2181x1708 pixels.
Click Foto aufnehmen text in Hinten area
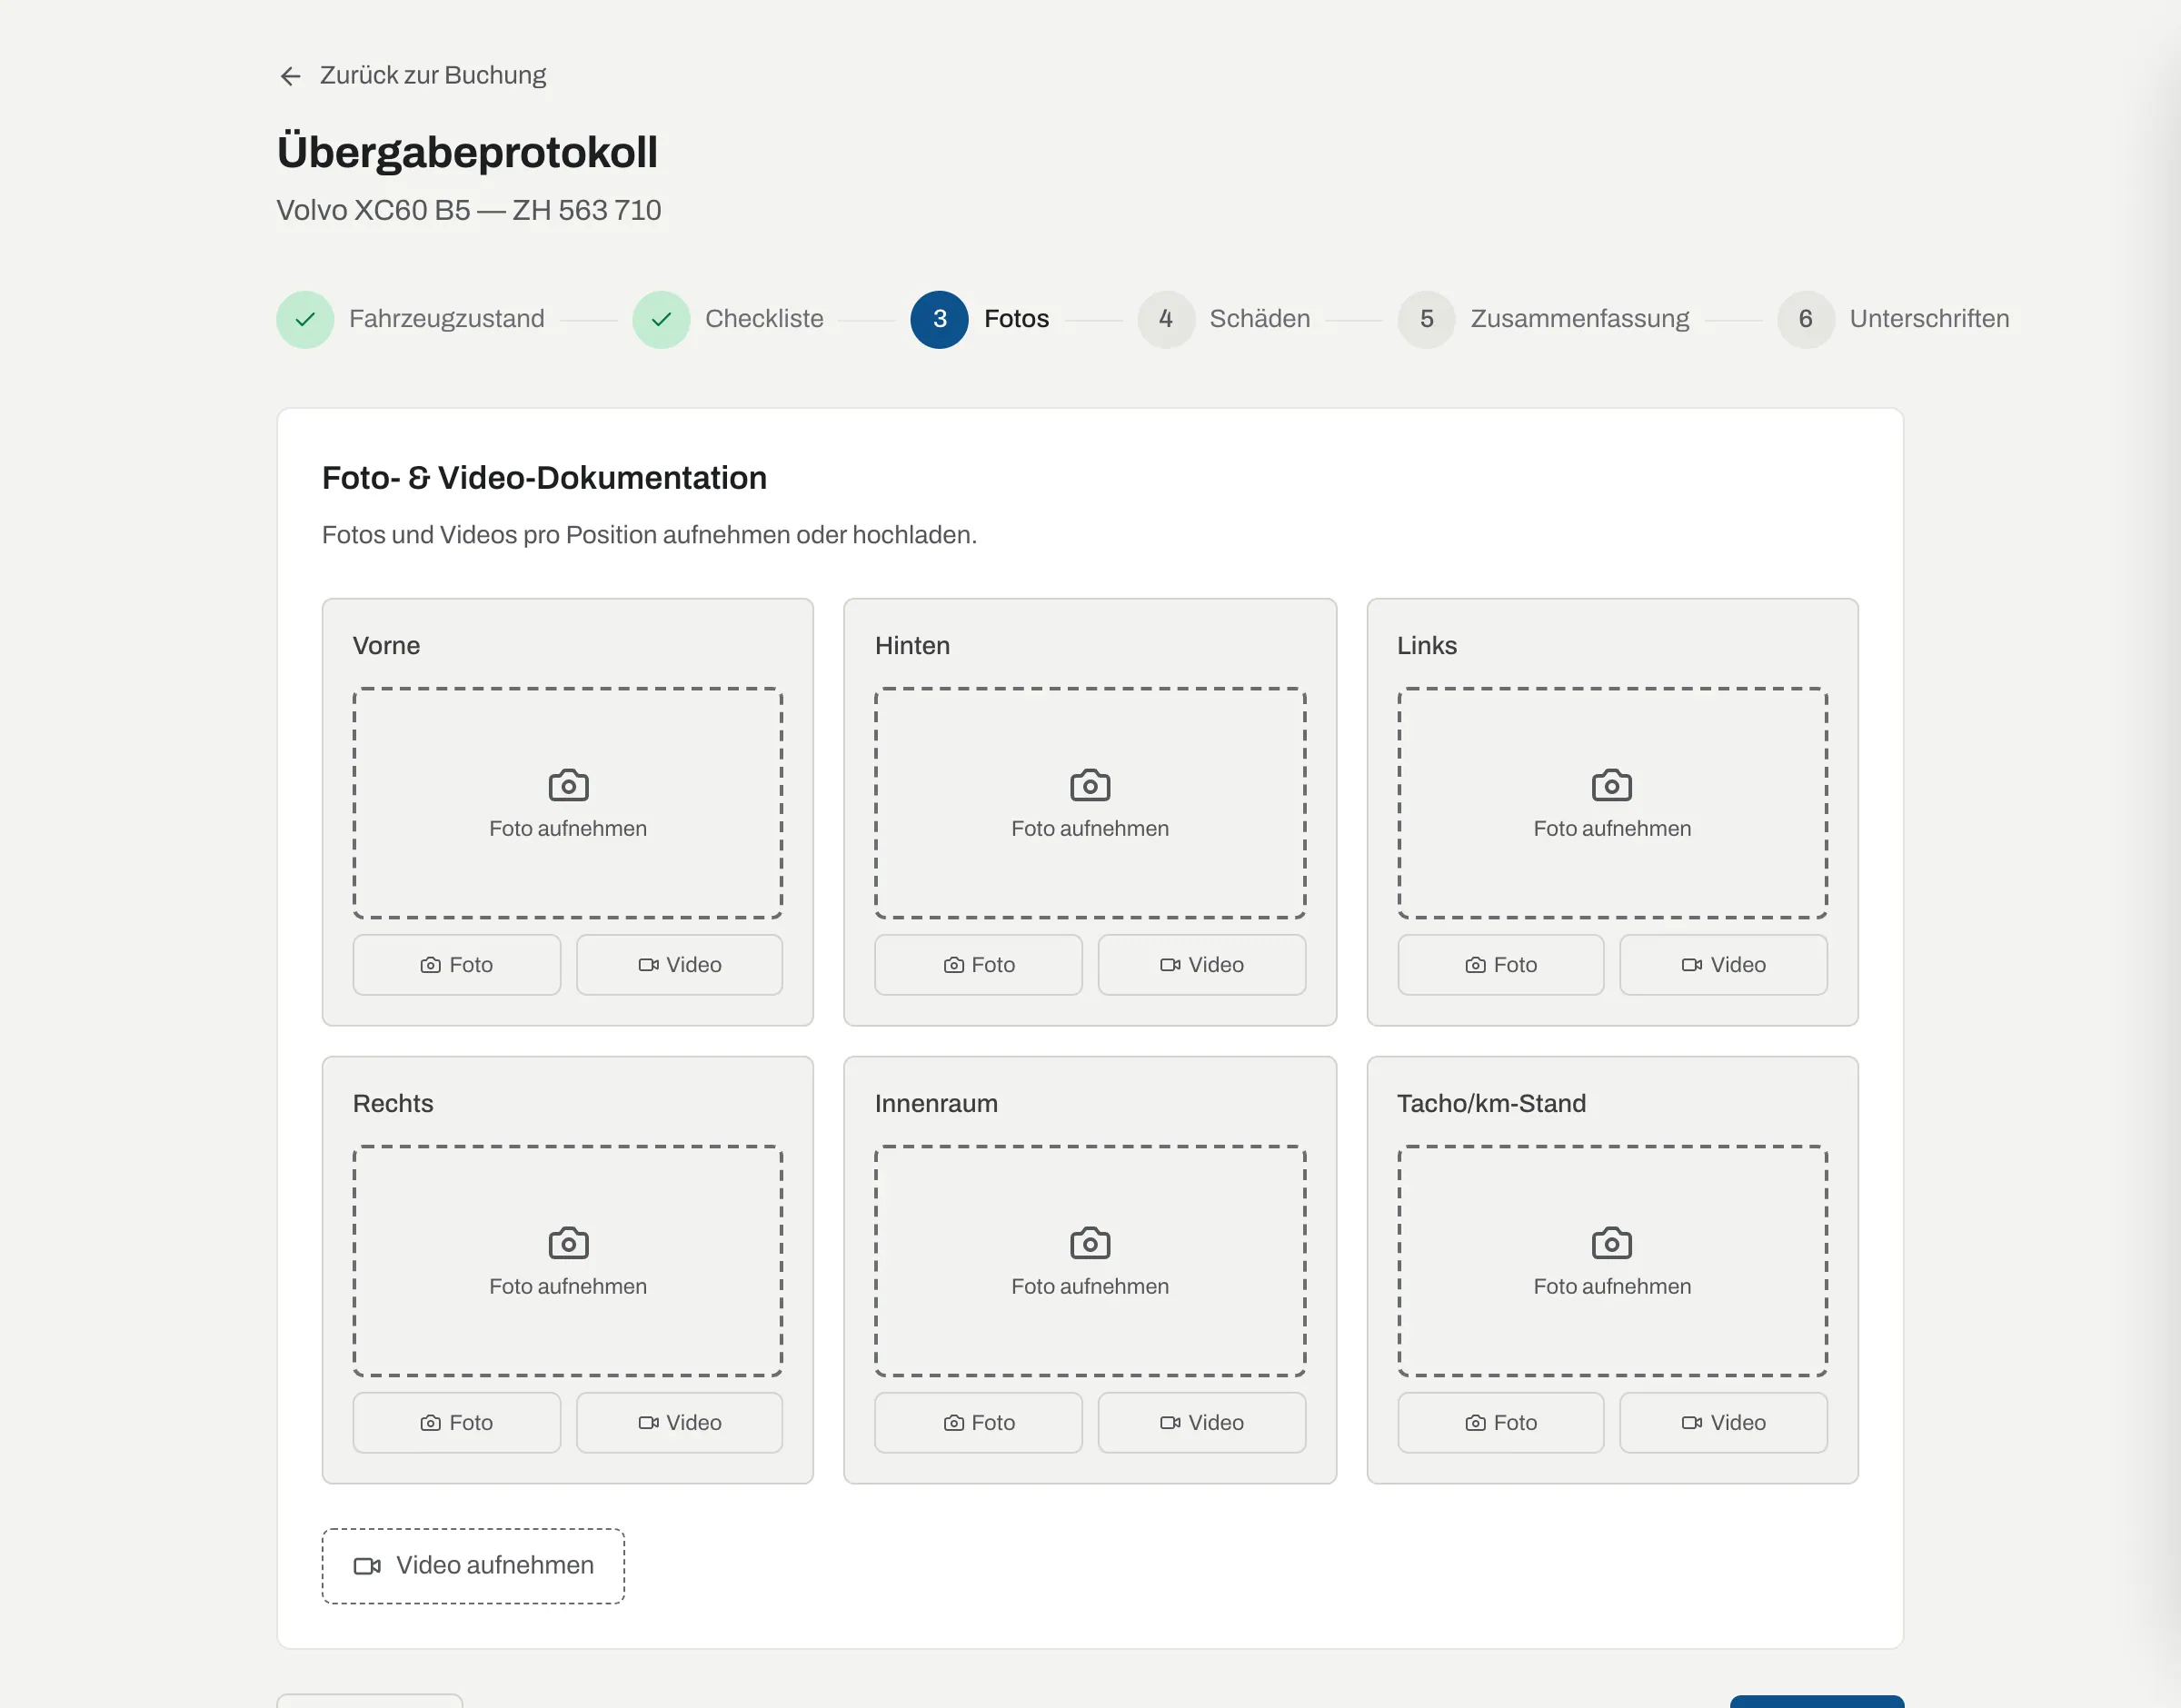click(x=1090, y=829)
